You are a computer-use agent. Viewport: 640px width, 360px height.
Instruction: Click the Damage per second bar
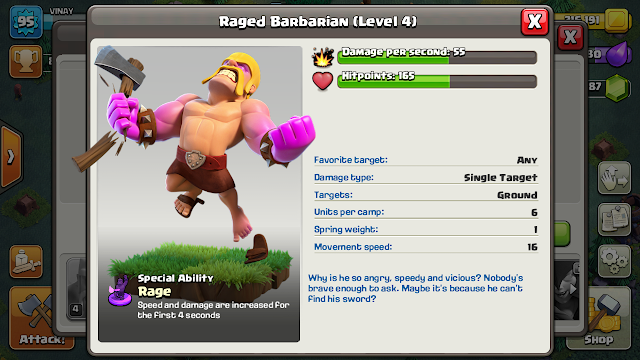point(437,57)
